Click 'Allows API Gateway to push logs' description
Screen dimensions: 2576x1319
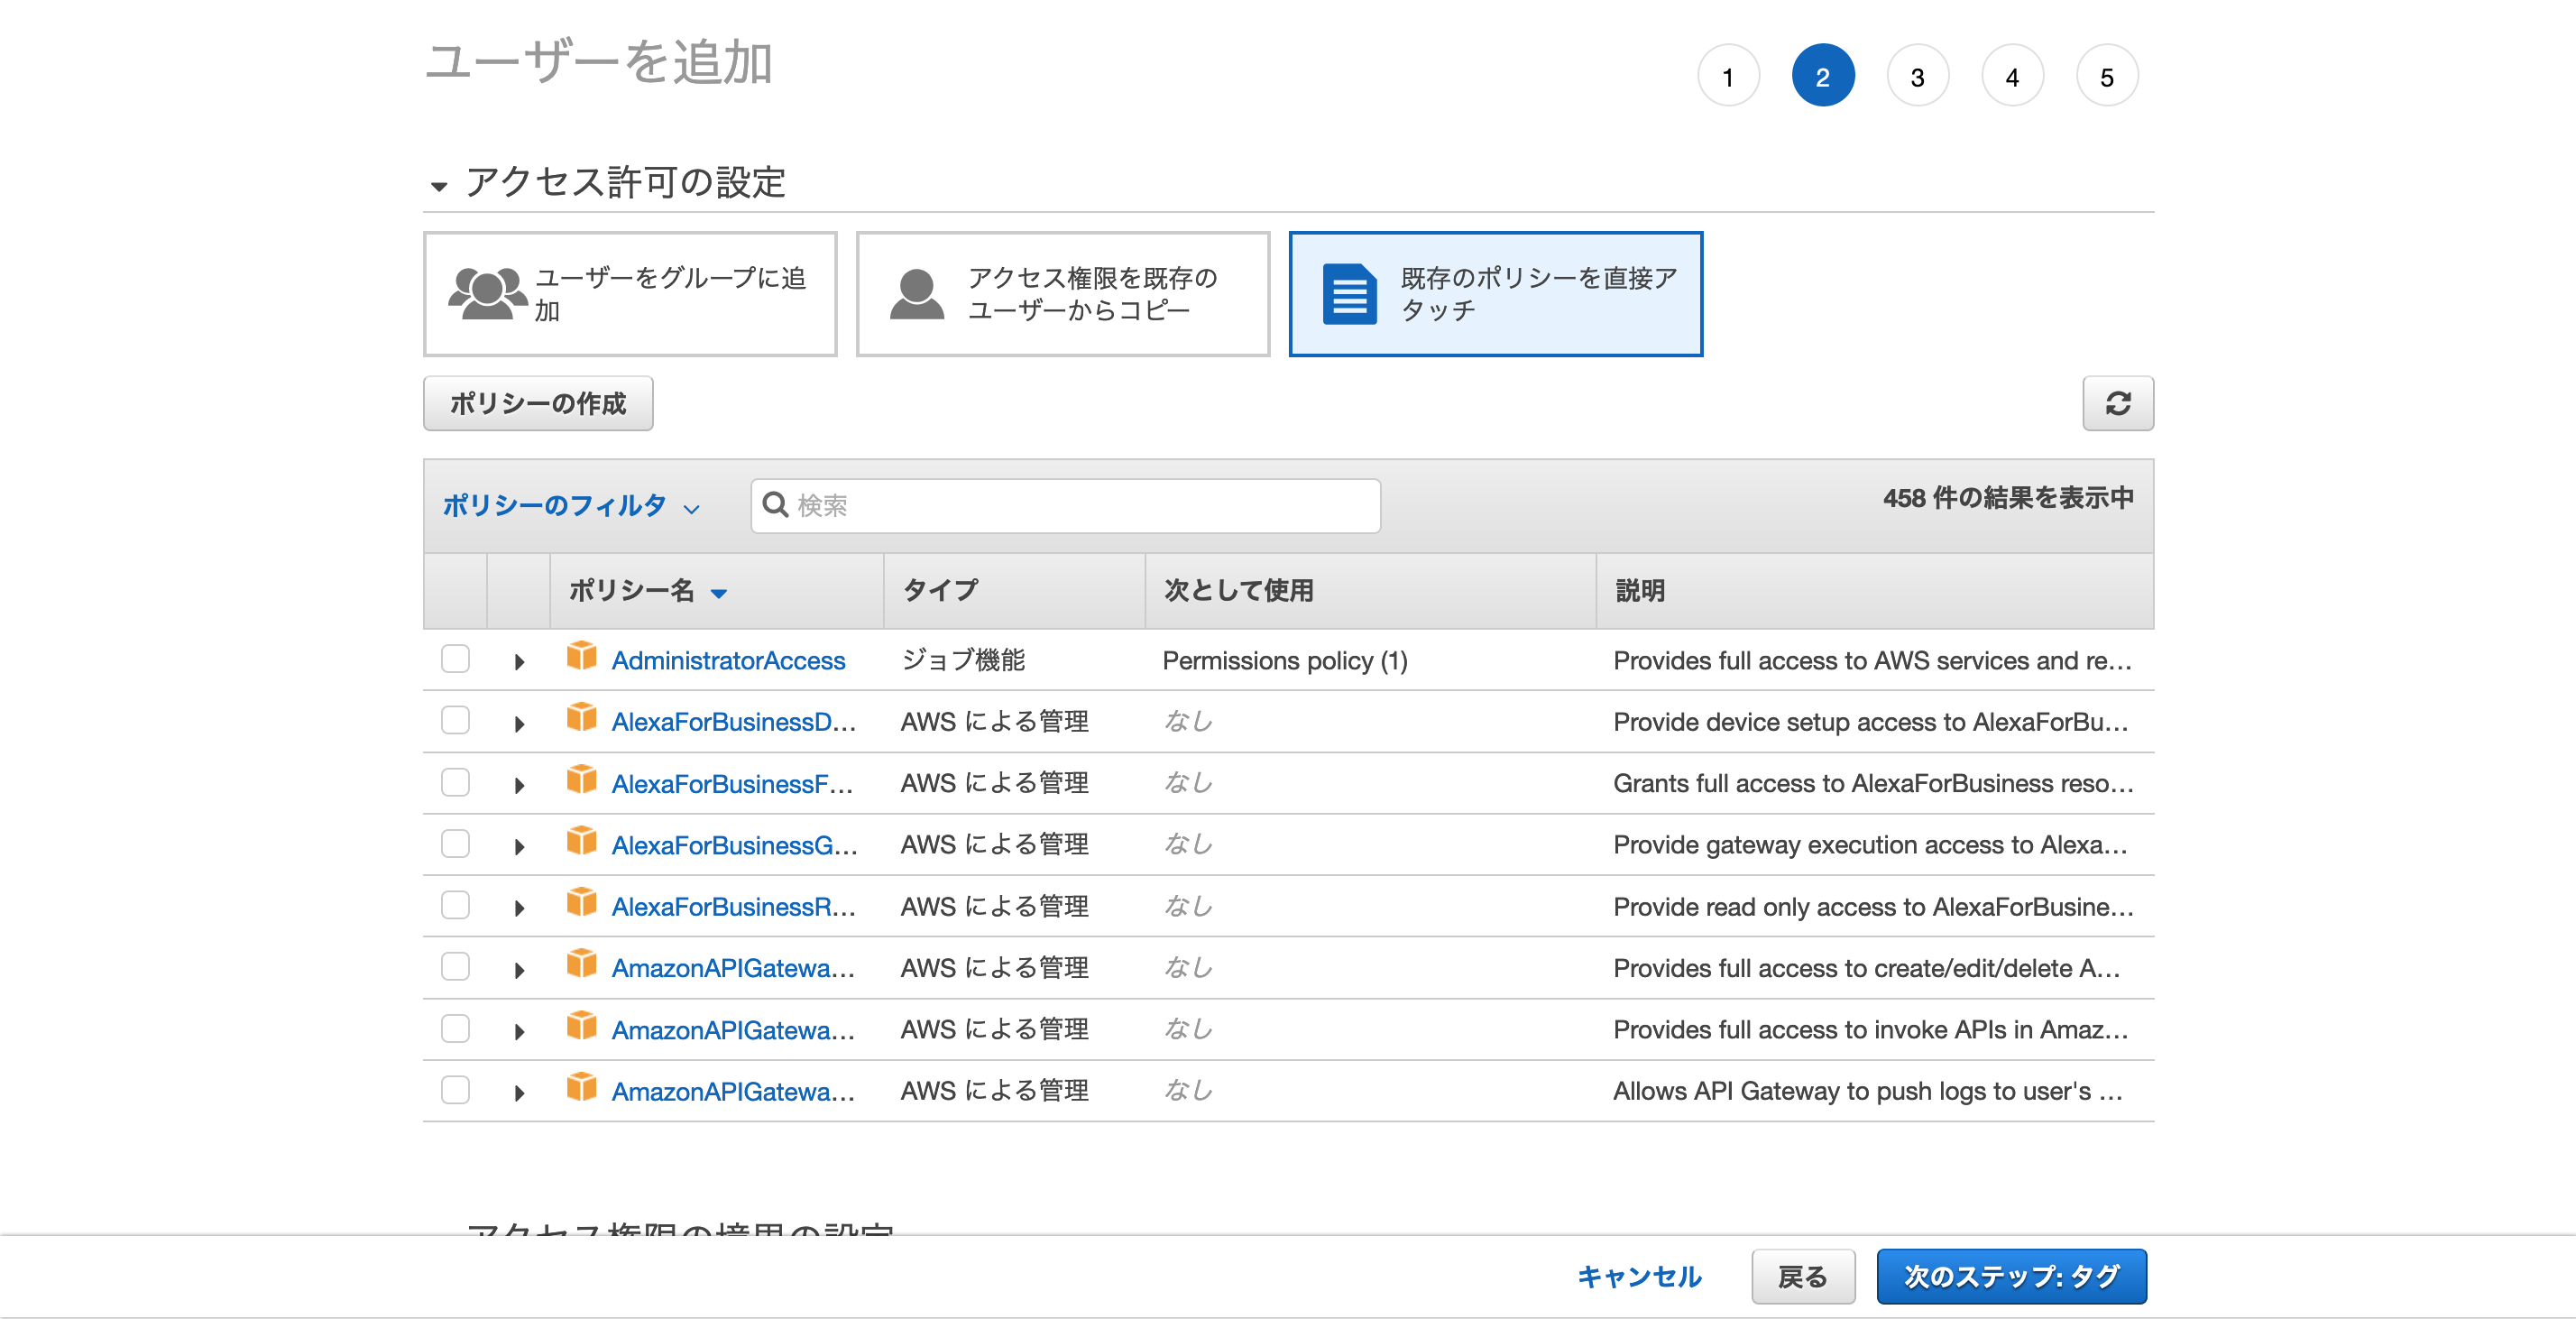point(1867,1090)
